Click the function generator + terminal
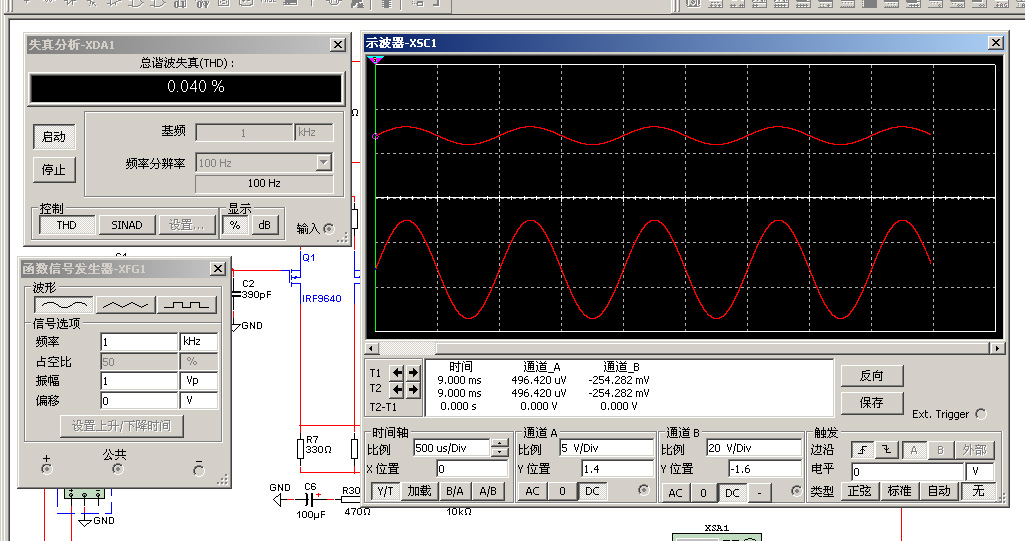Viewport: 1025px width, 541px height. 46,468
